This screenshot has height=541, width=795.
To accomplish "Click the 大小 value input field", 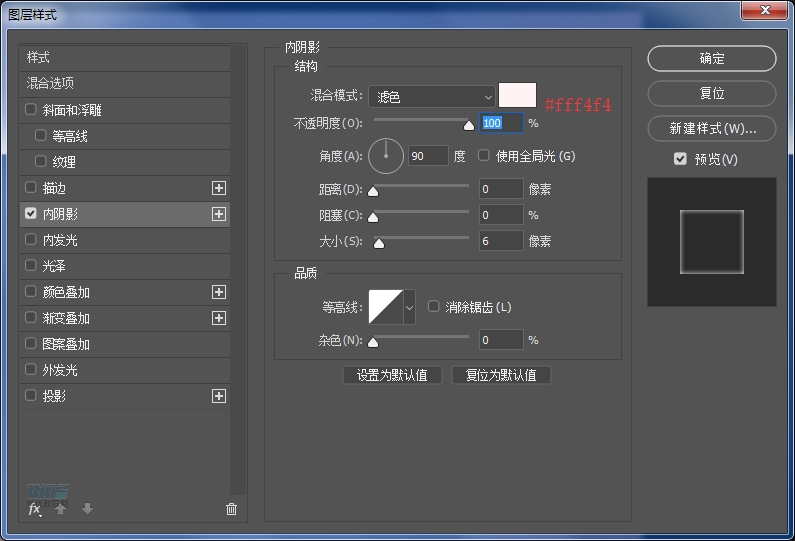I will coord(500,241).
